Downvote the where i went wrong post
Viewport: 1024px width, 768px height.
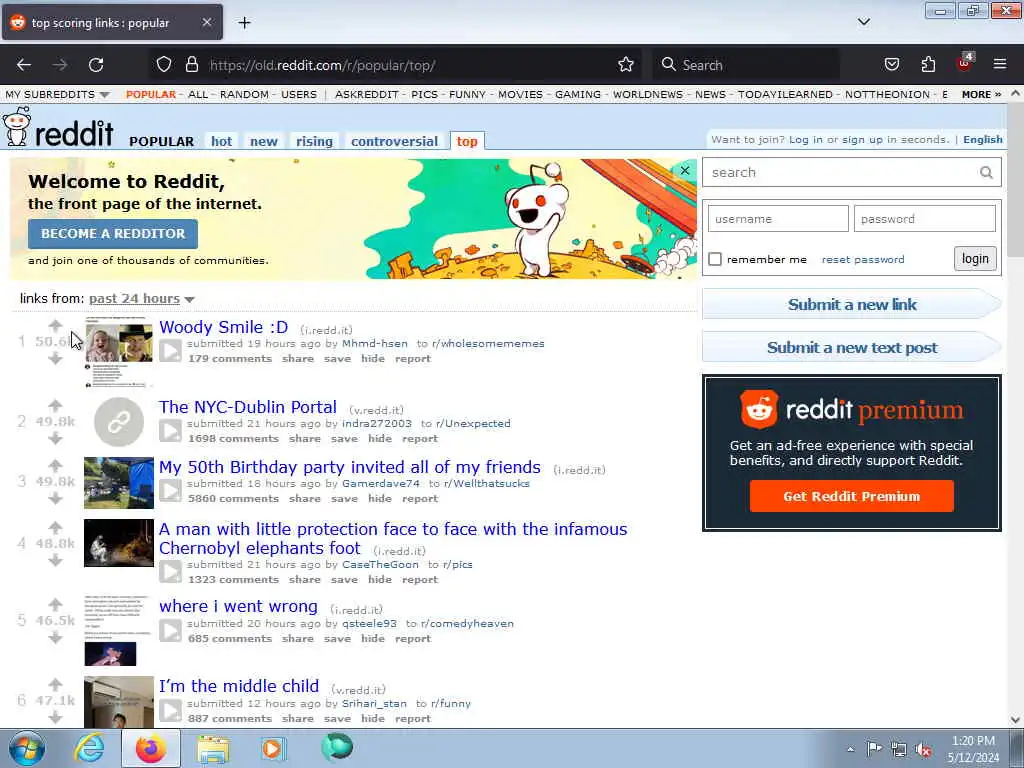56,637
